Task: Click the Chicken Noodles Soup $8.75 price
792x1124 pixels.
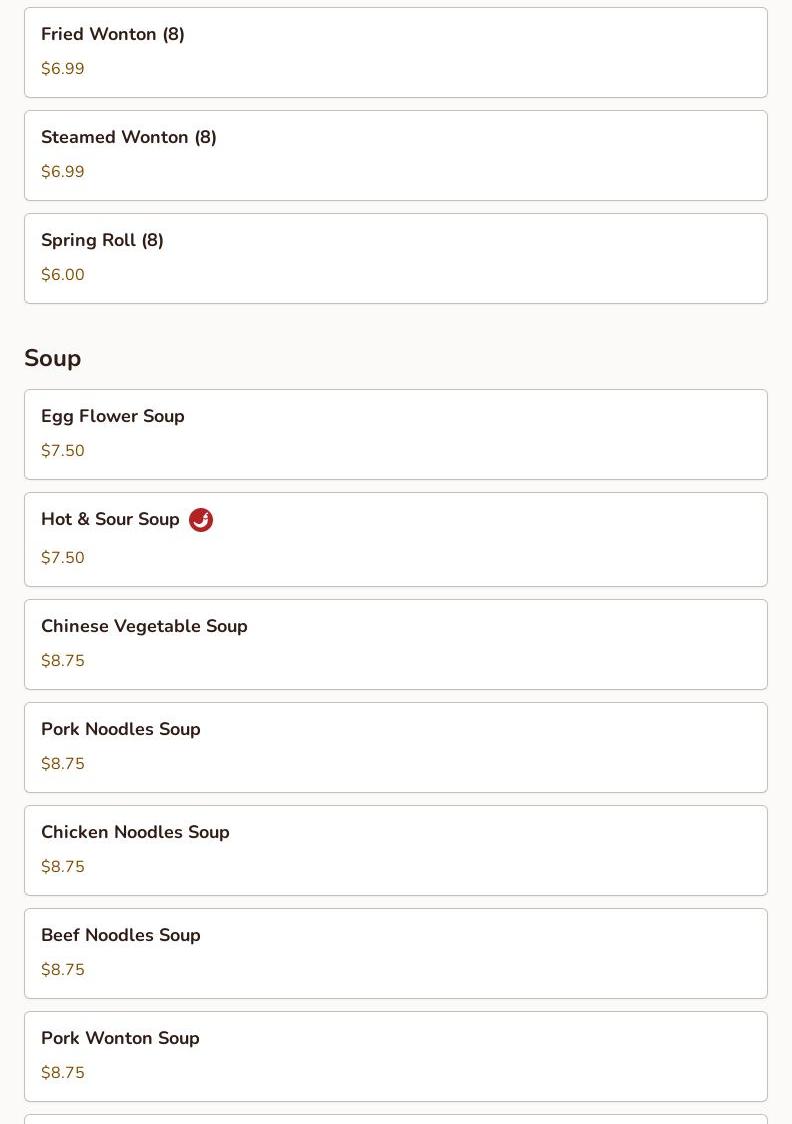Action: tap(63, 867)
